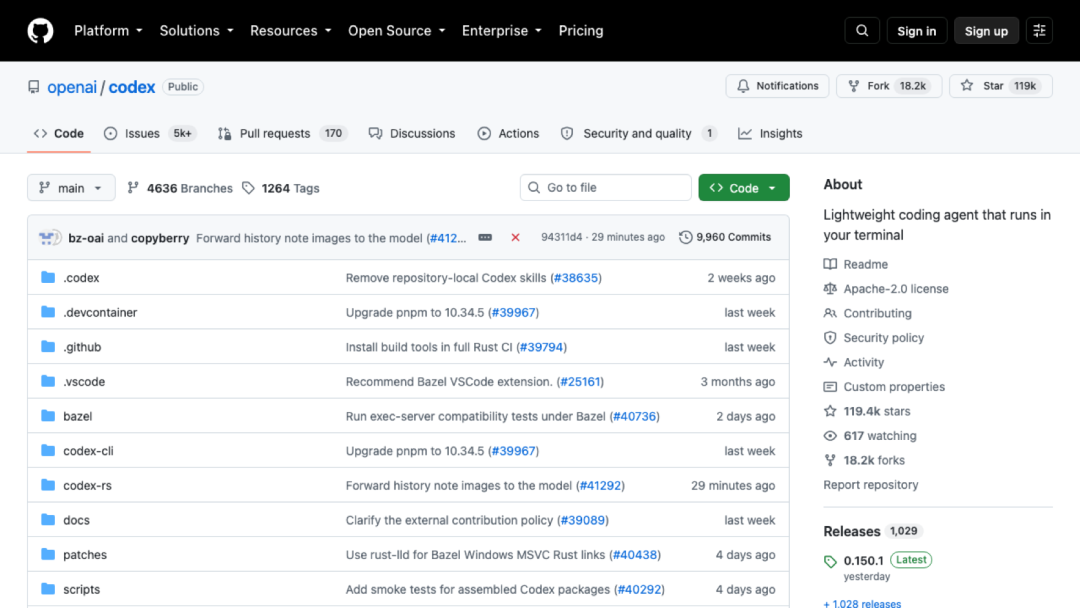Screen dimensions: 1080x608
Task: Click the scale icon beside Apache-2.0 license
Action: point(830,289)
